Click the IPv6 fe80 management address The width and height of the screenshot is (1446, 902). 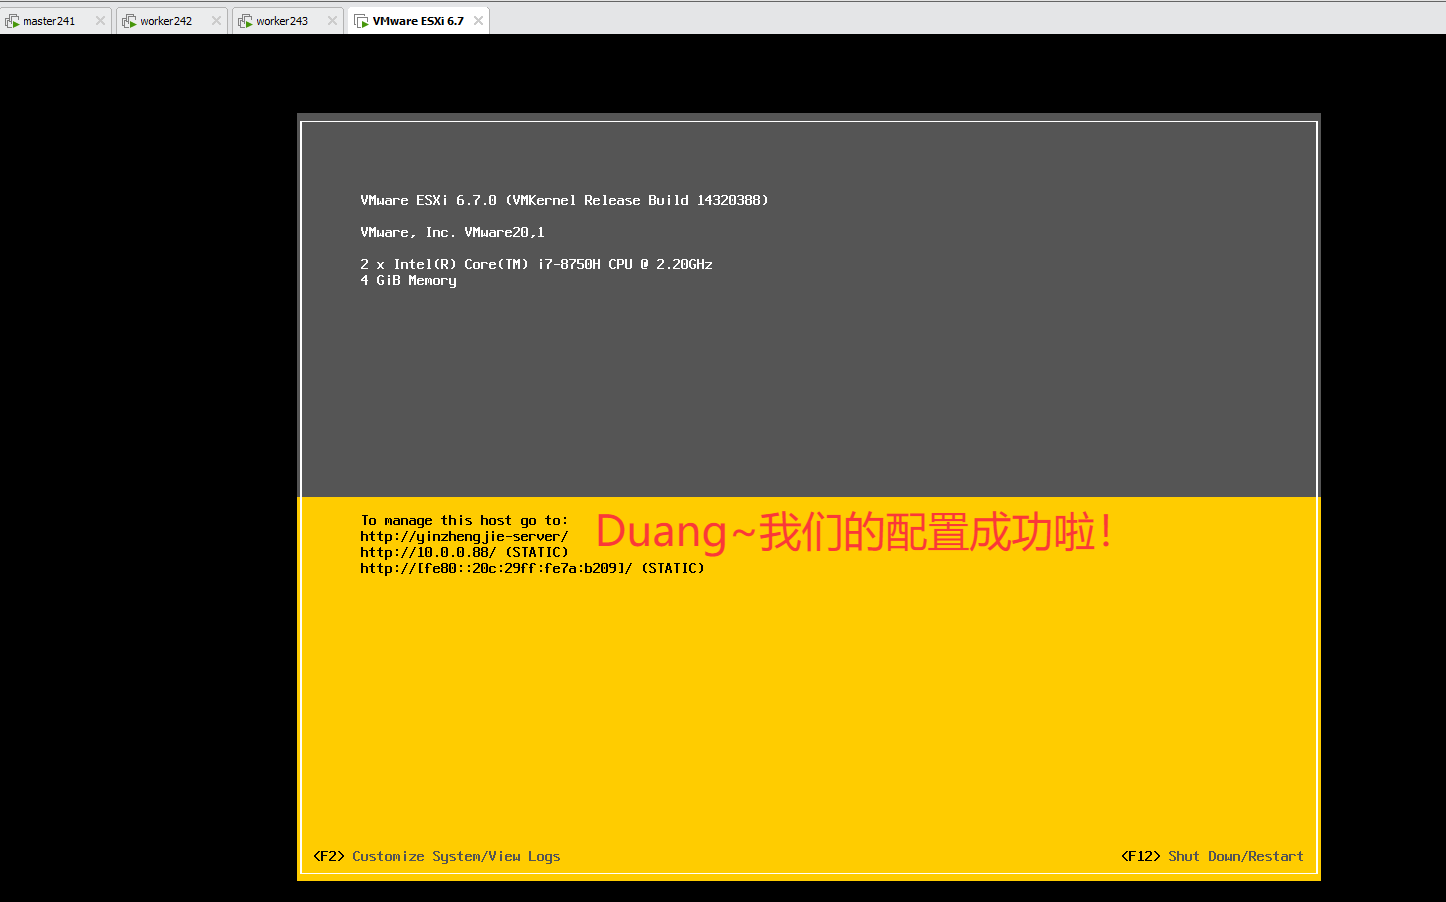pos(532,569)
